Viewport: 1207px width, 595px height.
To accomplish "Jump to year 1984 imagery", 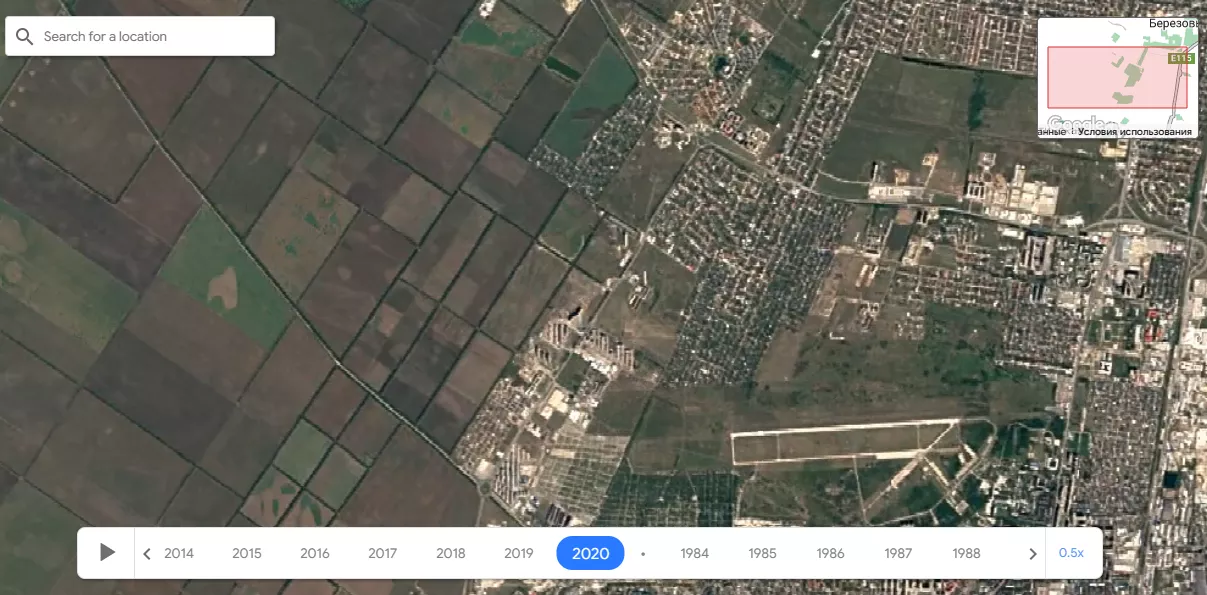I will (695, 553).
